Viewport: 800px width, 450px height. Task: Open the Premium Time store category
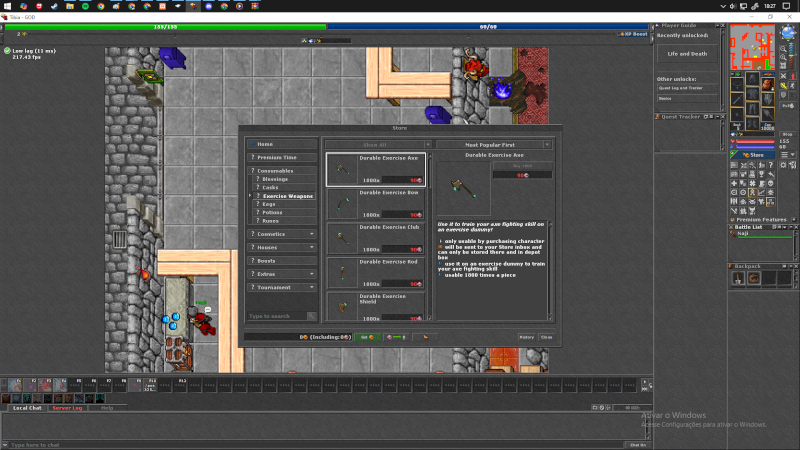click(282, 157)
